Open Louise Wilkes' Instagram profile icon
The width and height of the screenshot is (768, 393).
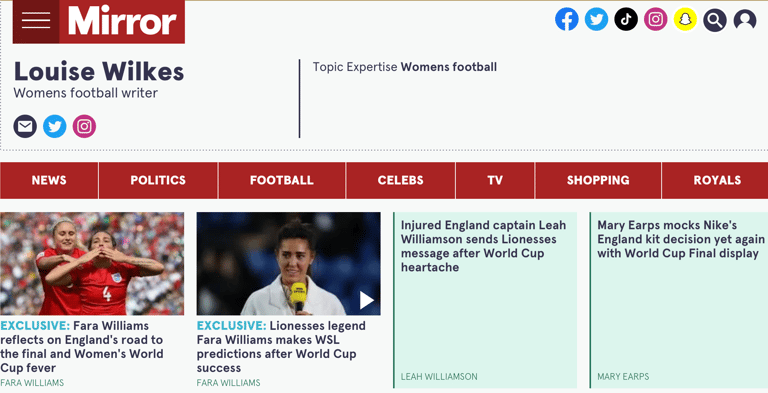[84, 126]
